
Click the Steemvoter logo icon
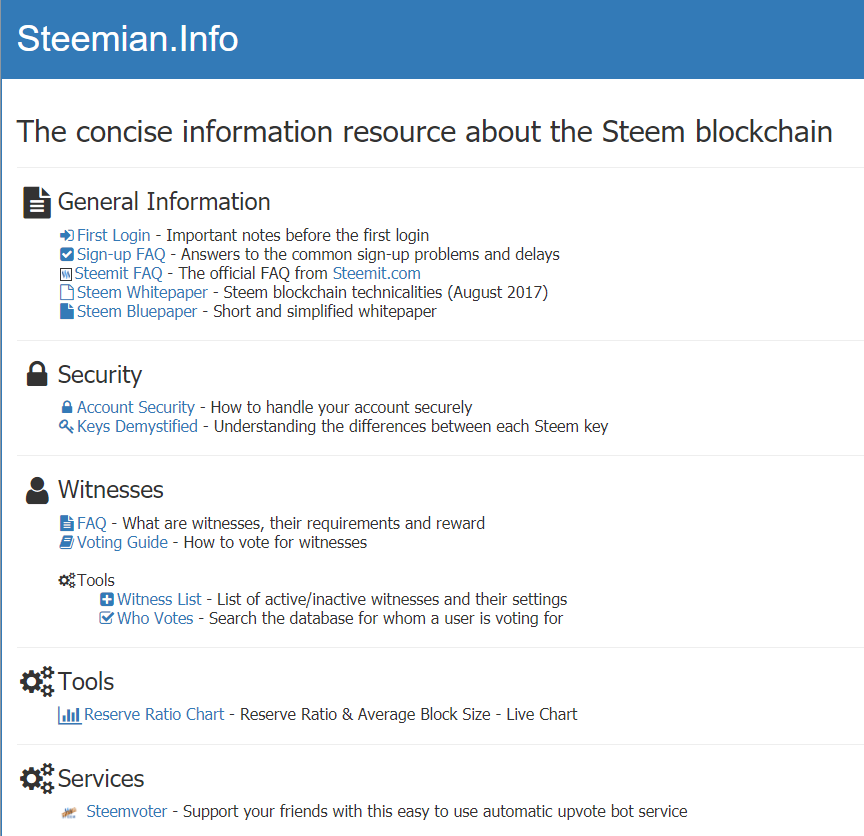(69, 812)
